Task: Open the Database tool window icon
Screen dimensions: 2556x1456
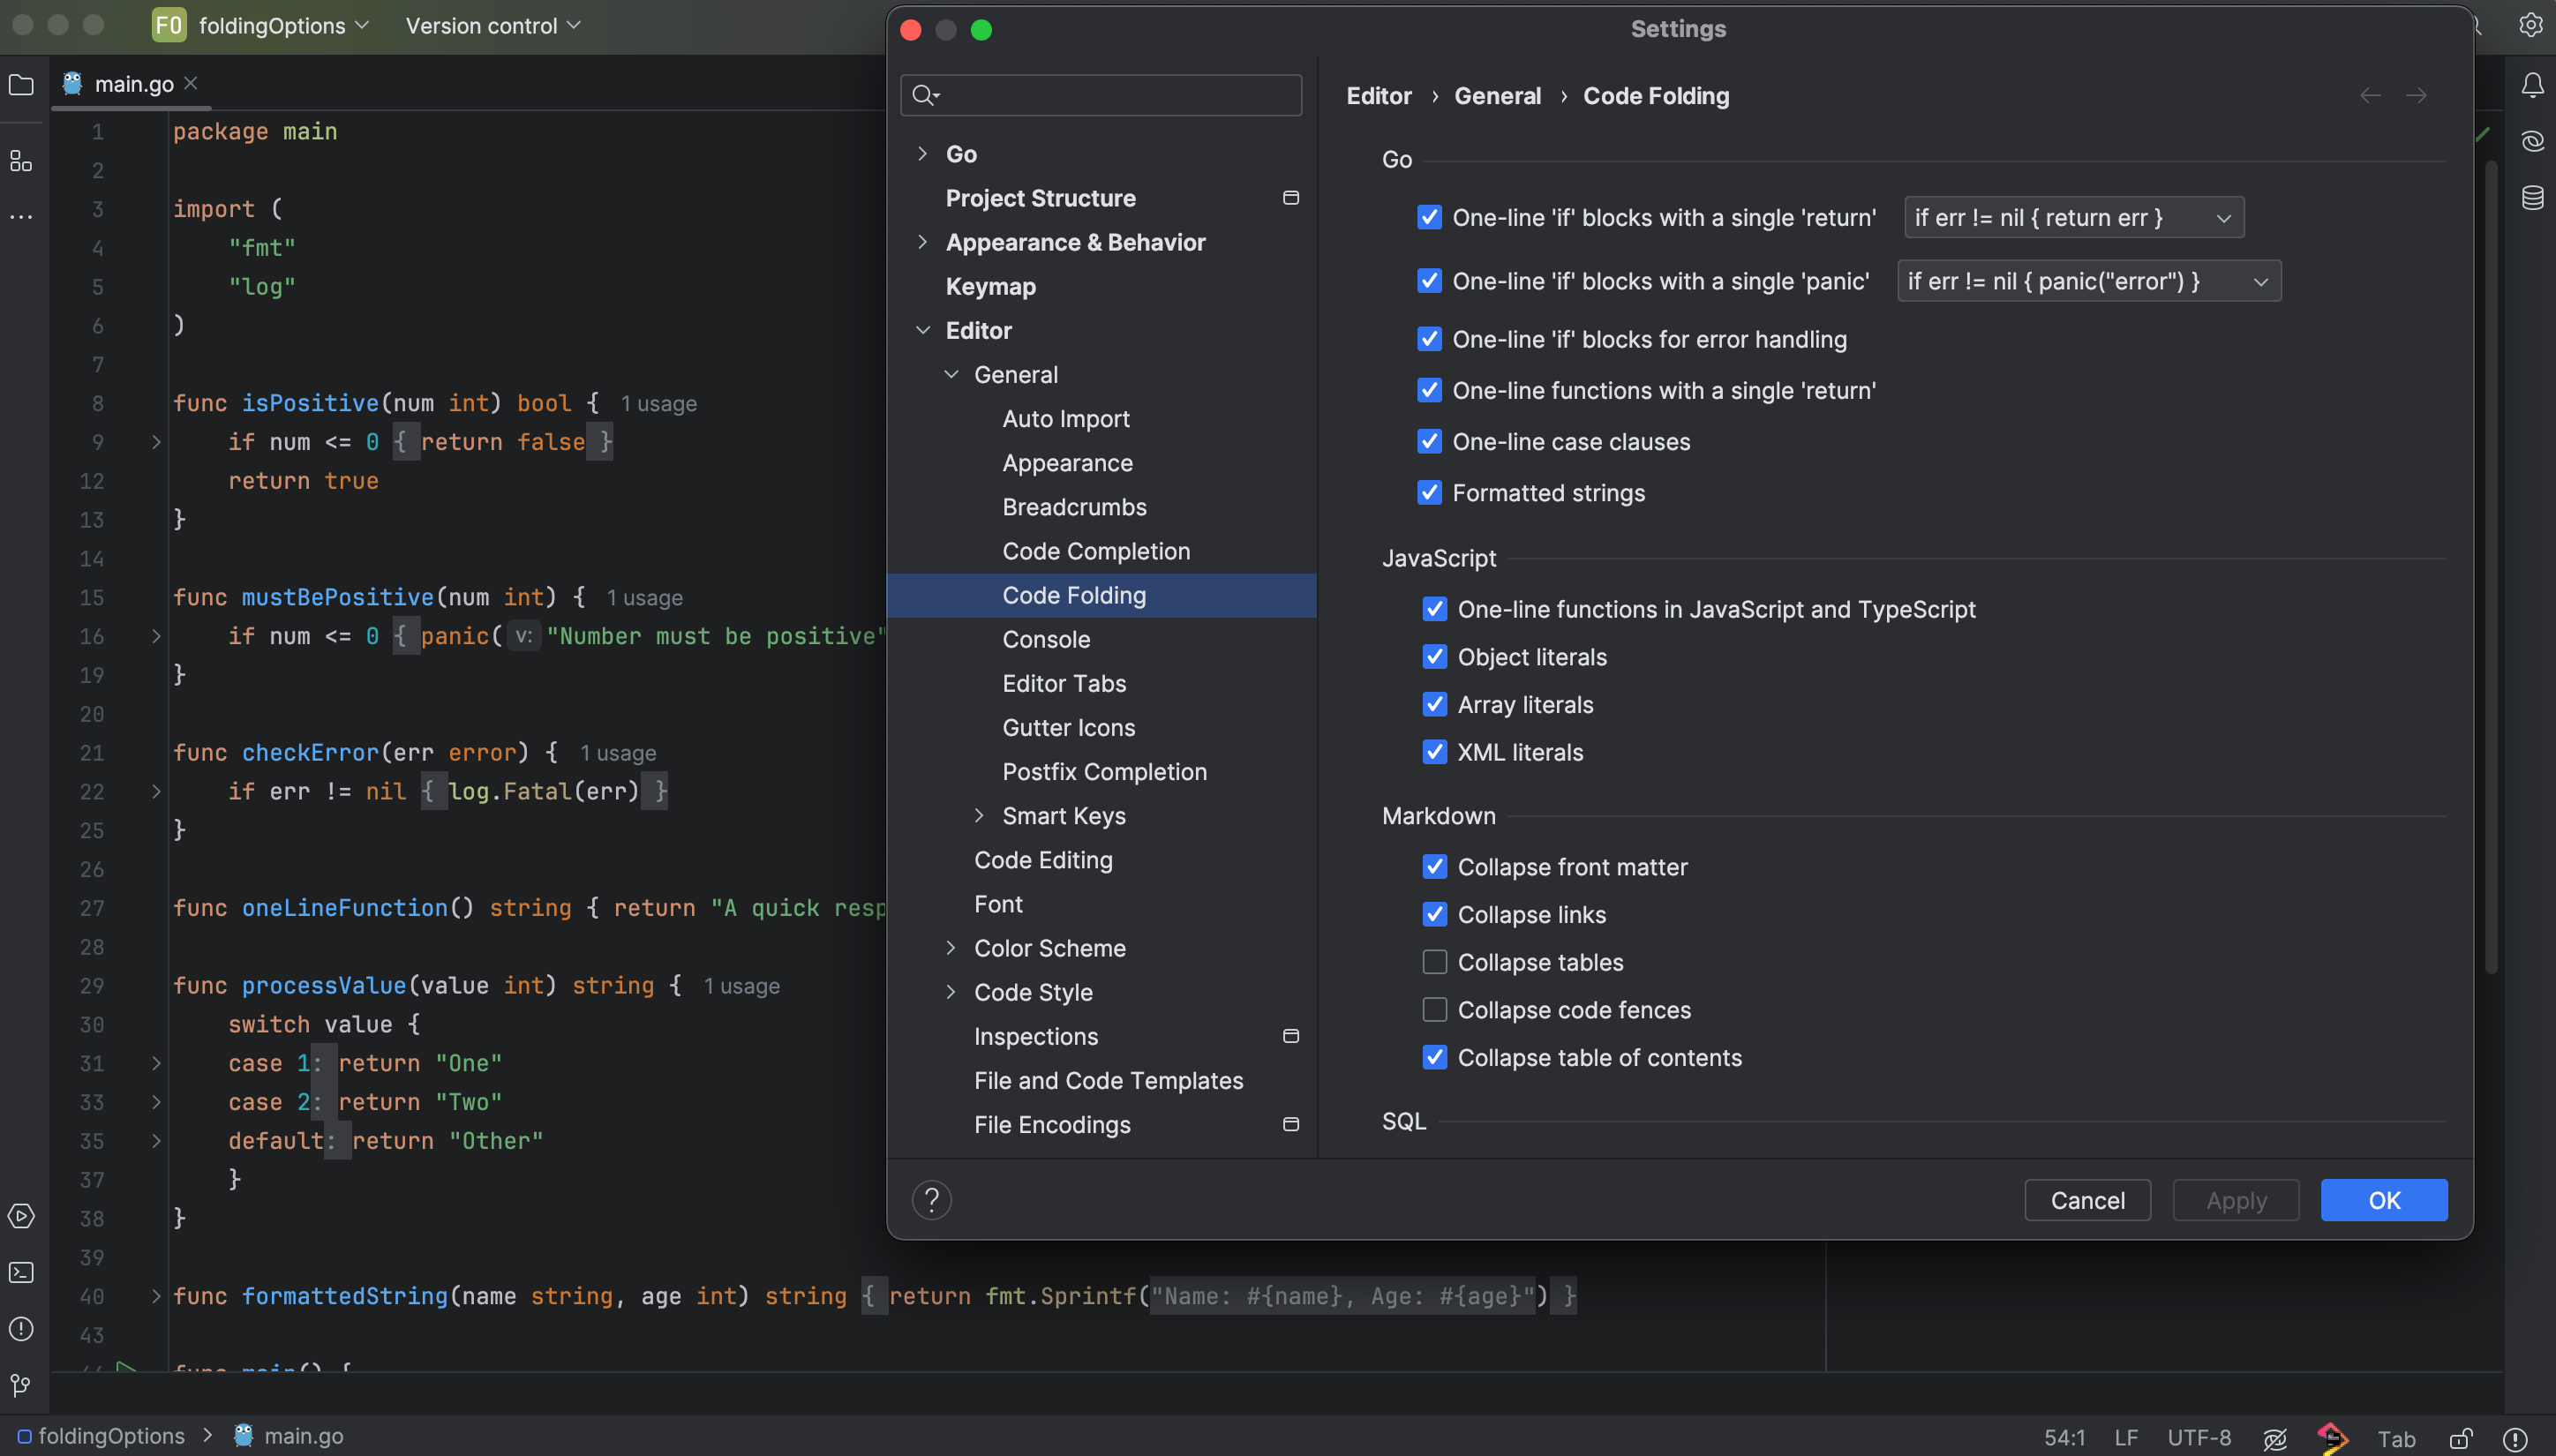Action: click(2532, 197)
